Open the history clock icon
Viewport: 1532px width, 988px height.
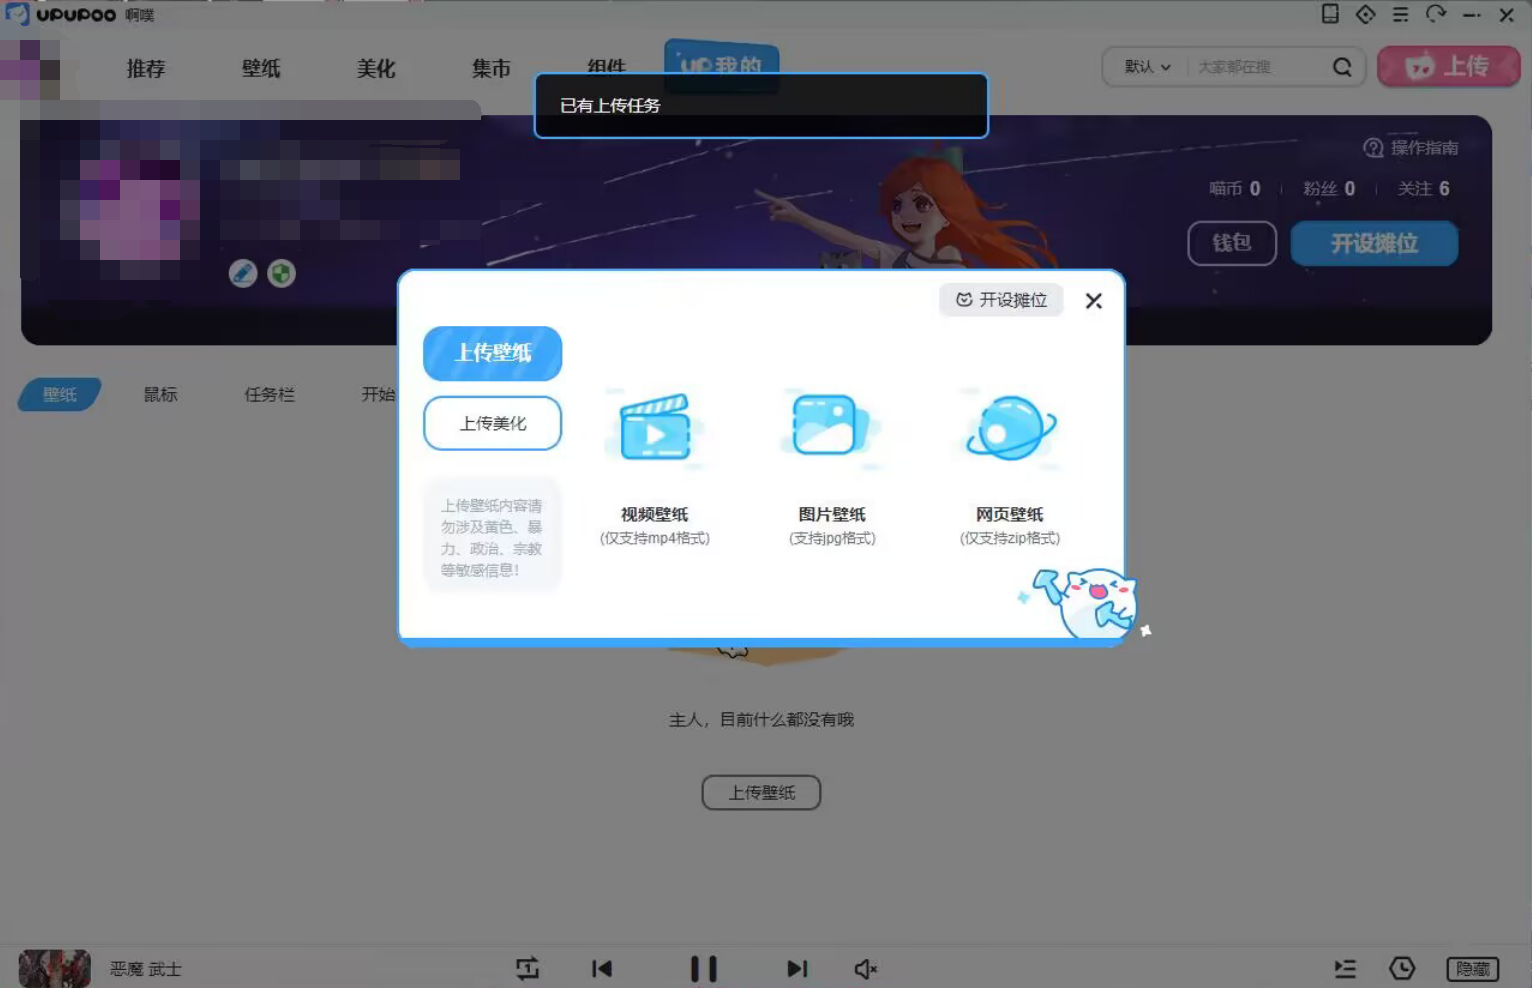[1402, 968]
